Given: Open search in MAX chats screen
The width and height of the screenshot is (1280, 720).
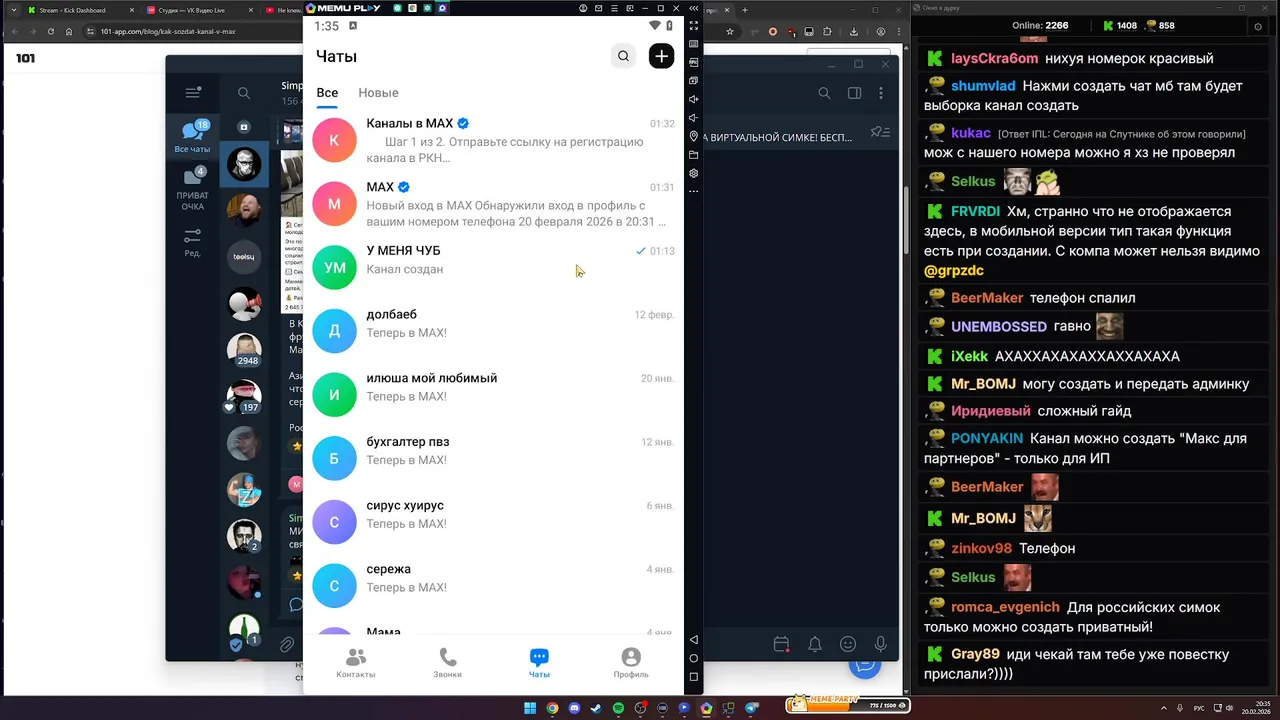Looking at the screenshot, I should (x=623, y=56).
